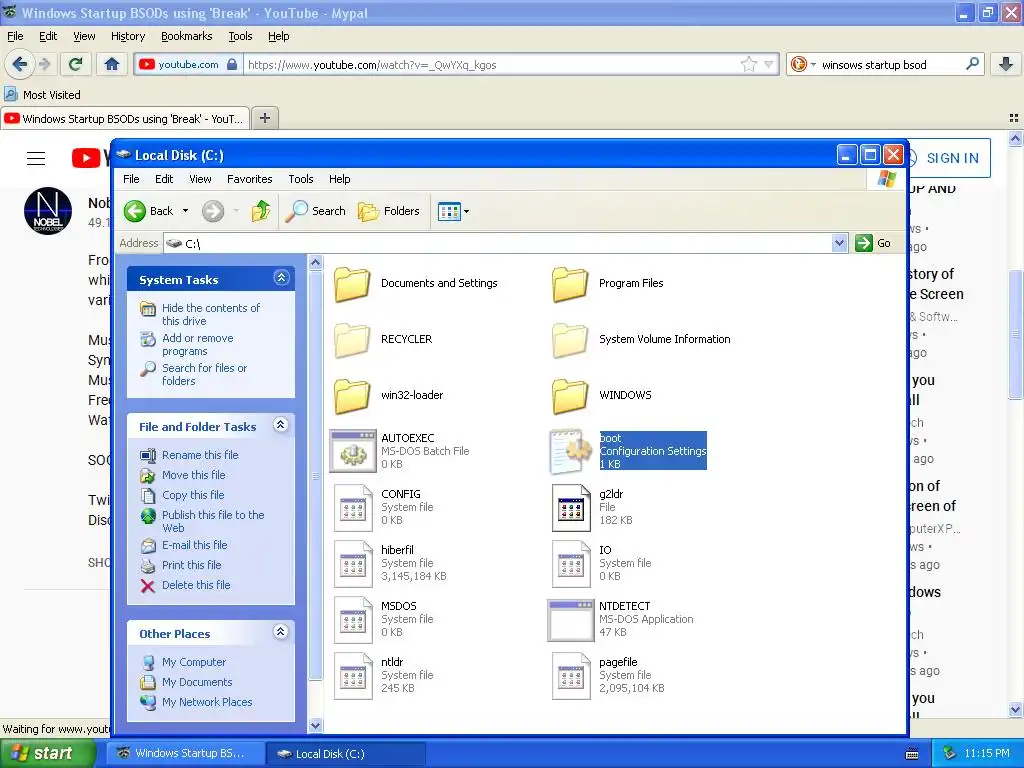Screen dimensions: 1024x768
Task: Click the Mypal browser home button
Action: click(112, 64)
